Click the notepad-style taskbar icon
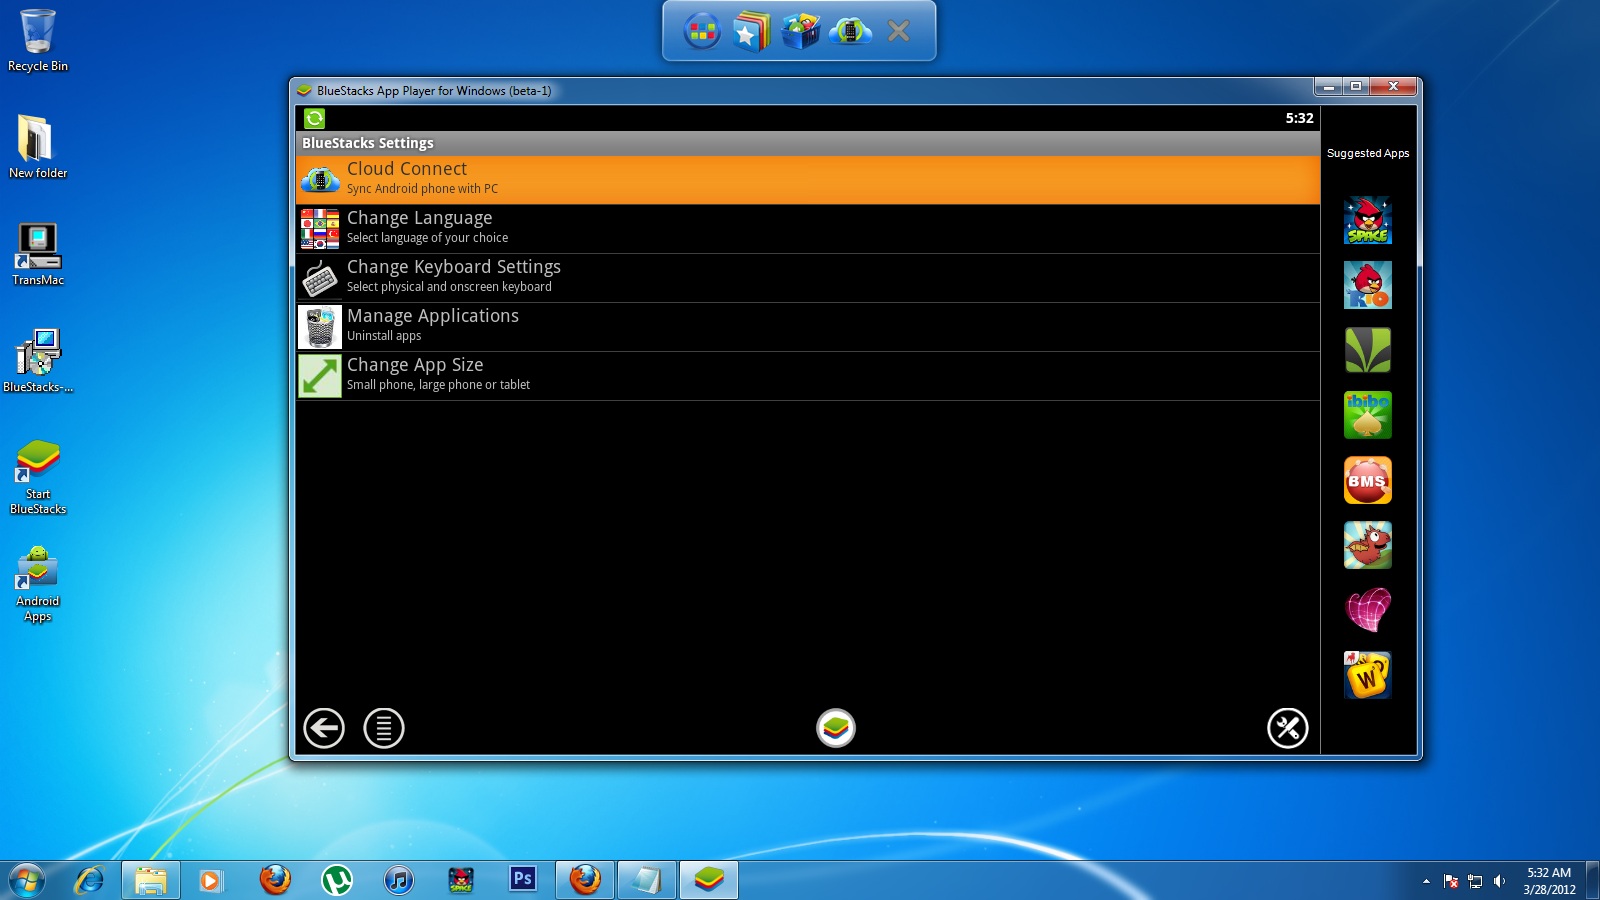Viewport: 1600px width, 900px height. point(647,880)
